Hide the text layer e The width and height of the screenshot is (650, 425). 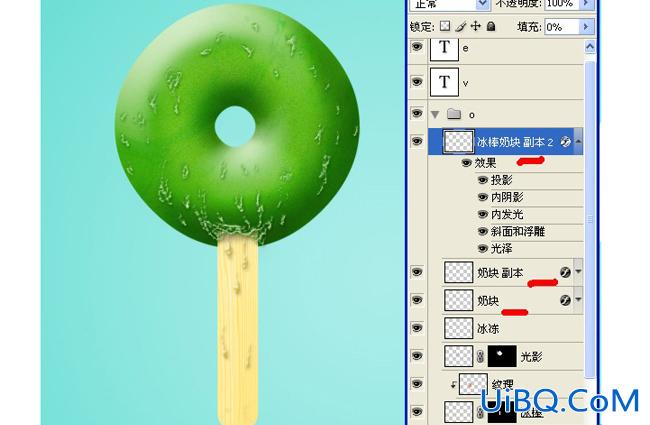[x=417, y=47]
